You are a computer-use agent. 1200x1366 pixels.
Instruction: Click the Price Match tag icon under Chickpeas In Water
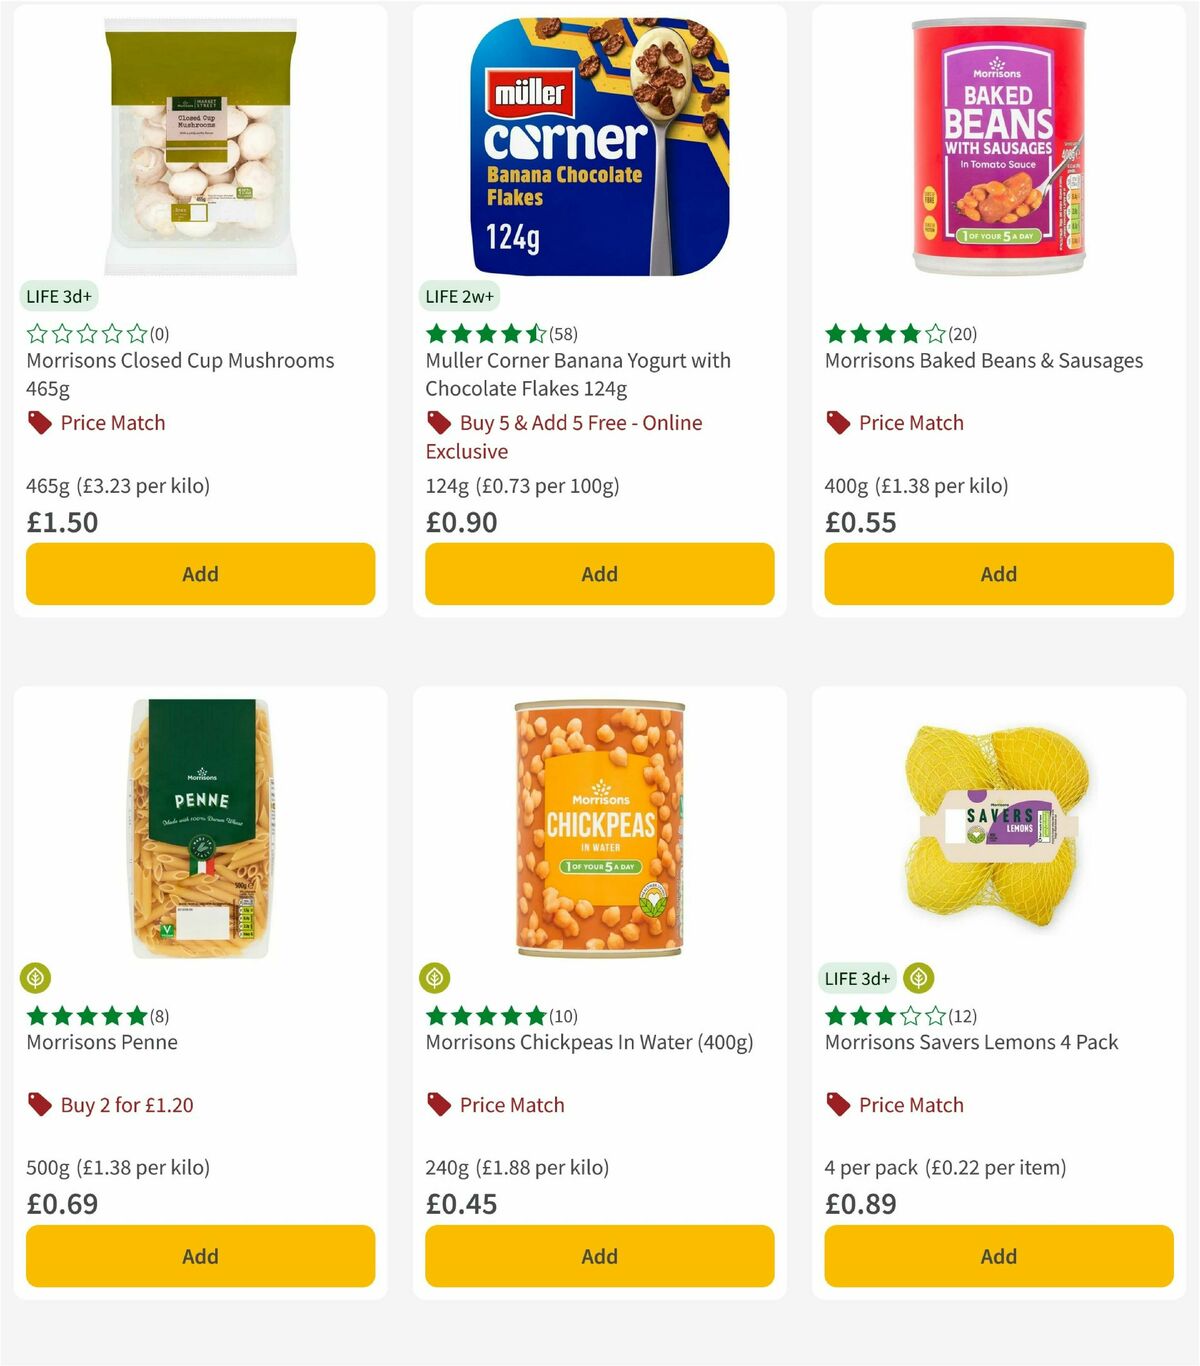point(438,1104)
